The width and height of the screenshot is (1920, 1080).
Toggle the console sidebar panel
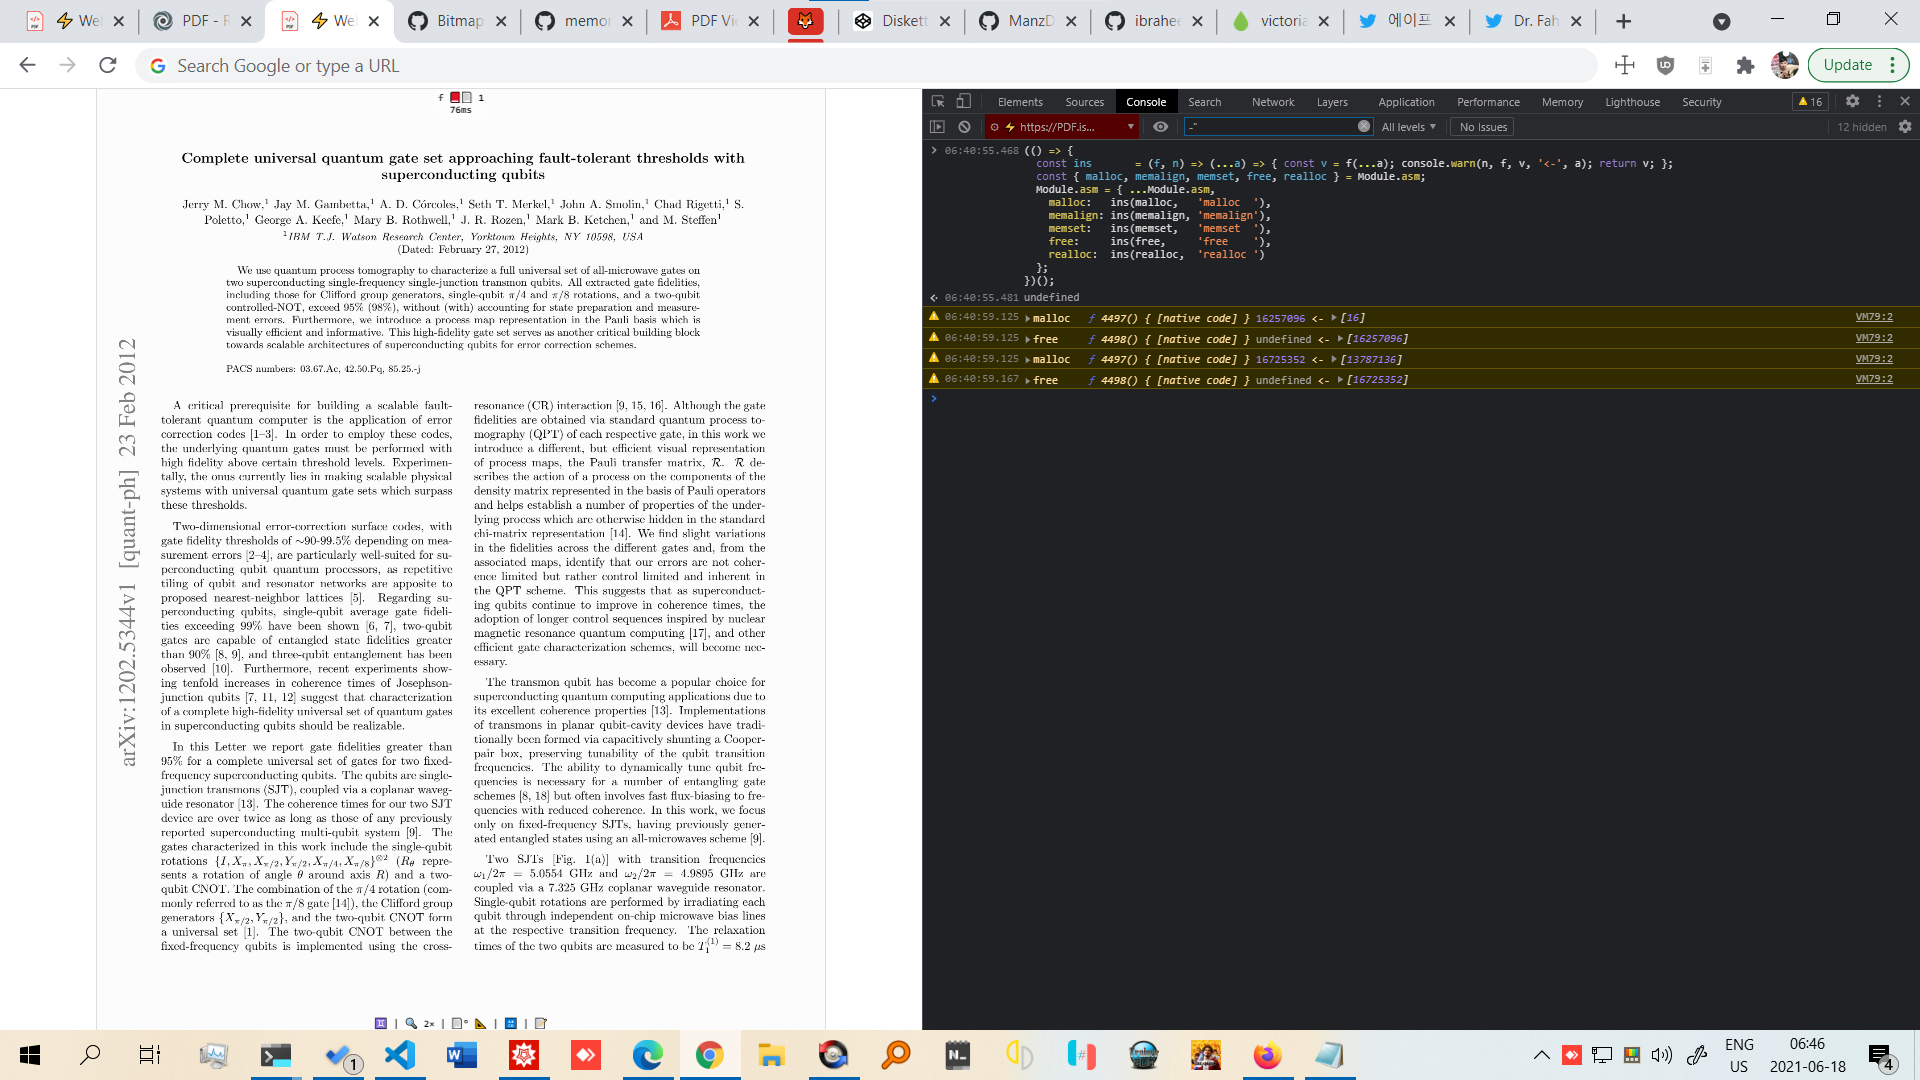point(937,127)
